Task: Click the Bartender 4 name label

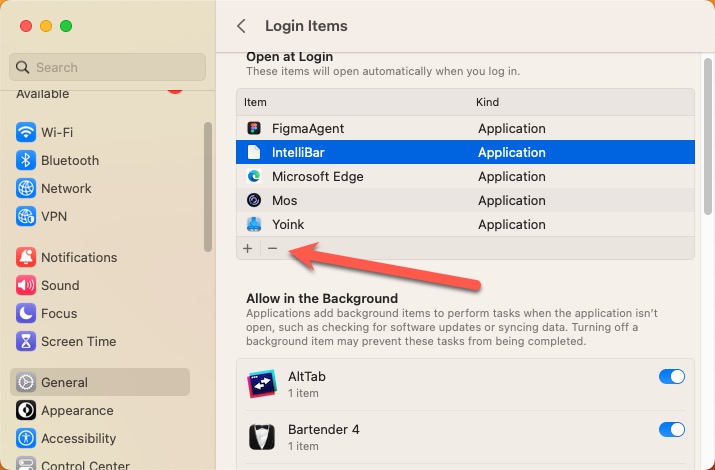Action: click(324, 429)
